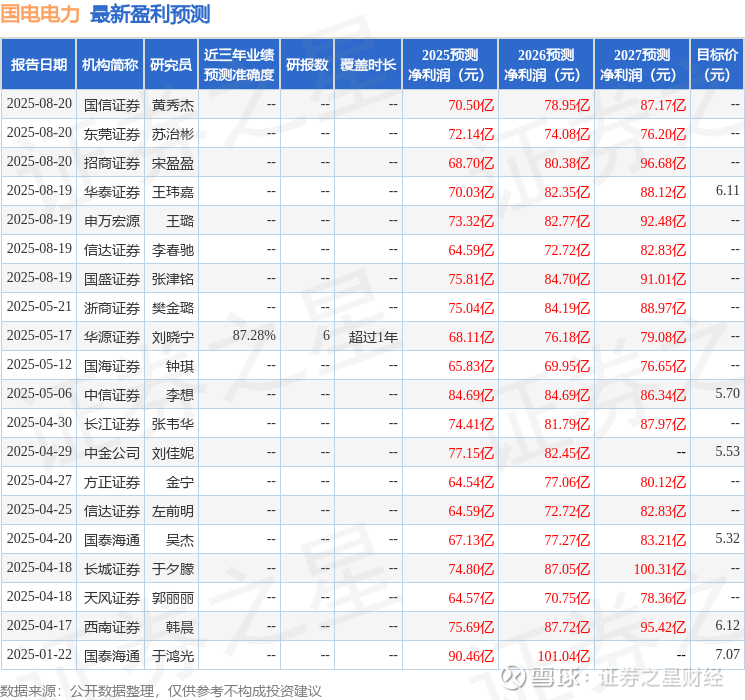Click target price 7.07

tap(727, 654)
